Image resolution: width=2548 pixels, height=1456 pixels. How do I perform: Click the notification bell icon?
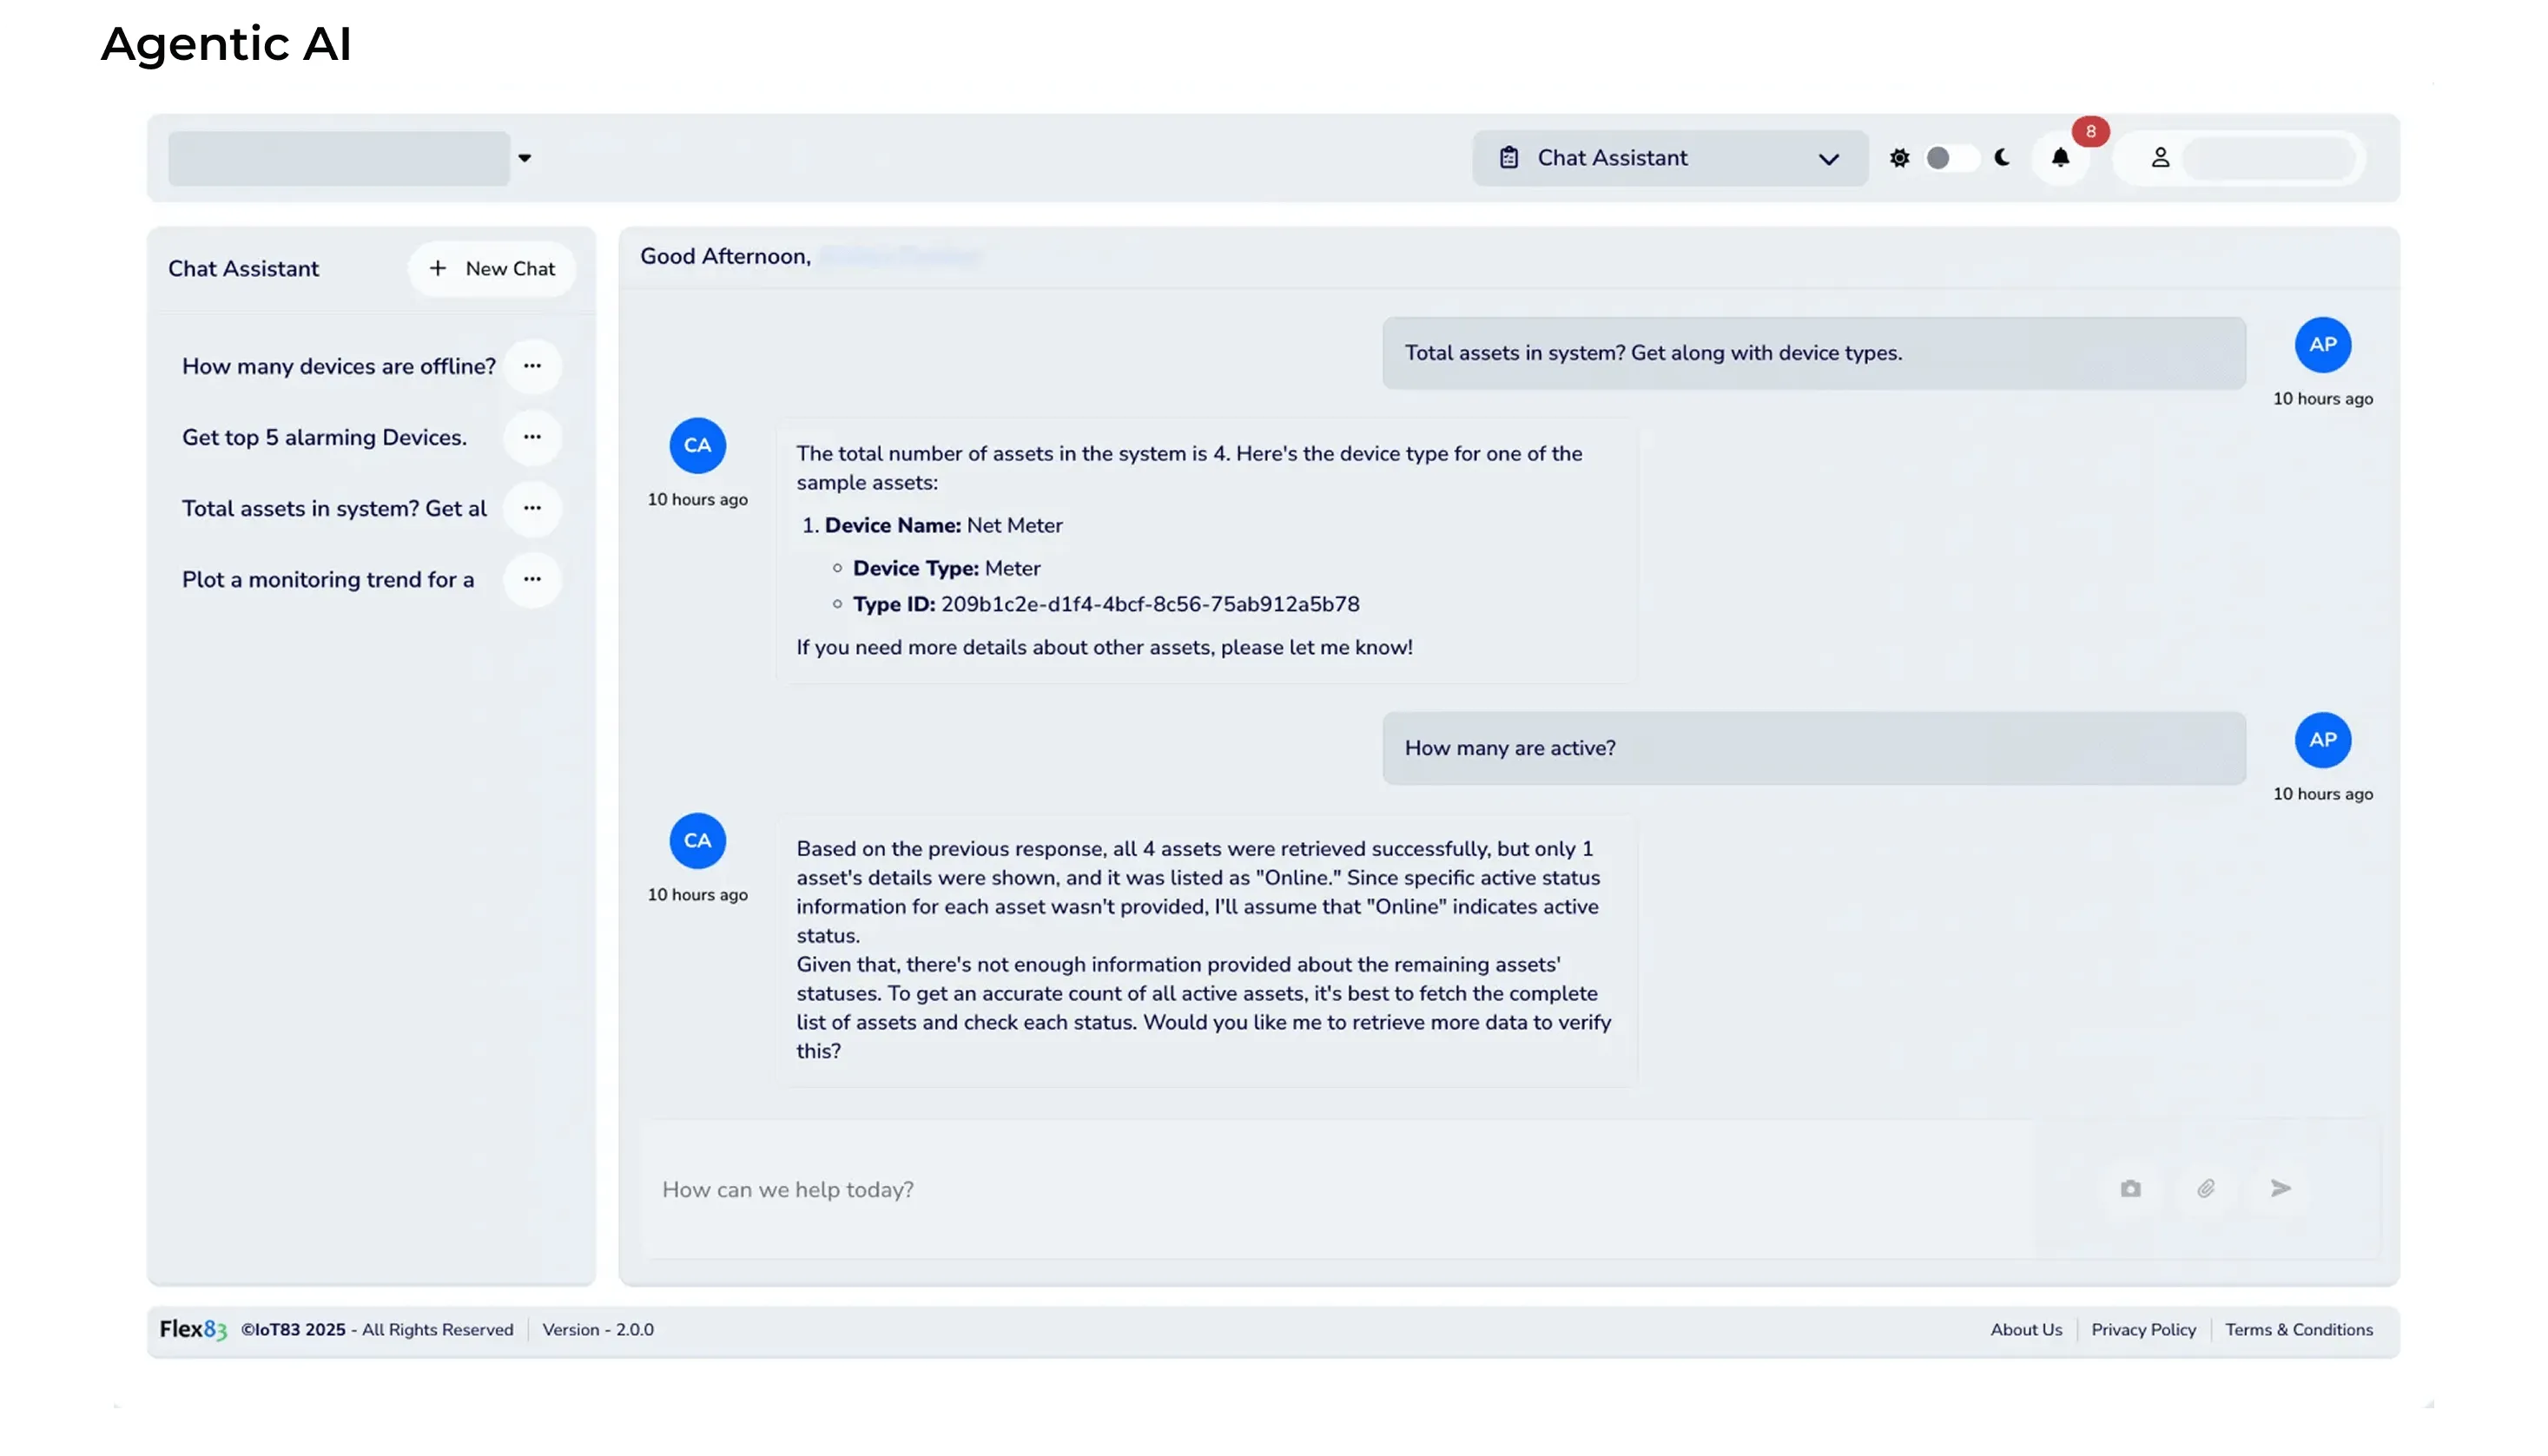pos(2060,158)
